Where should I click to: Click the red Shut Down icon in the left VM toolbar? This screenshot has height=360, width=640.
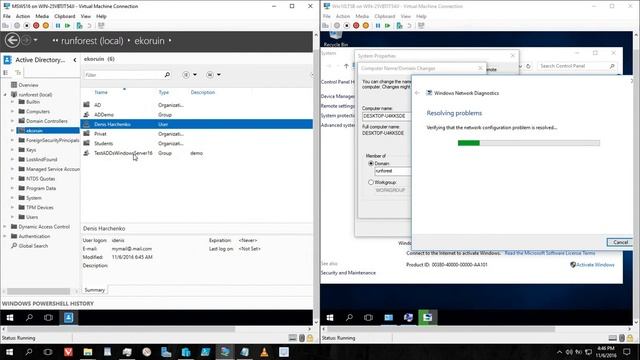36,26
